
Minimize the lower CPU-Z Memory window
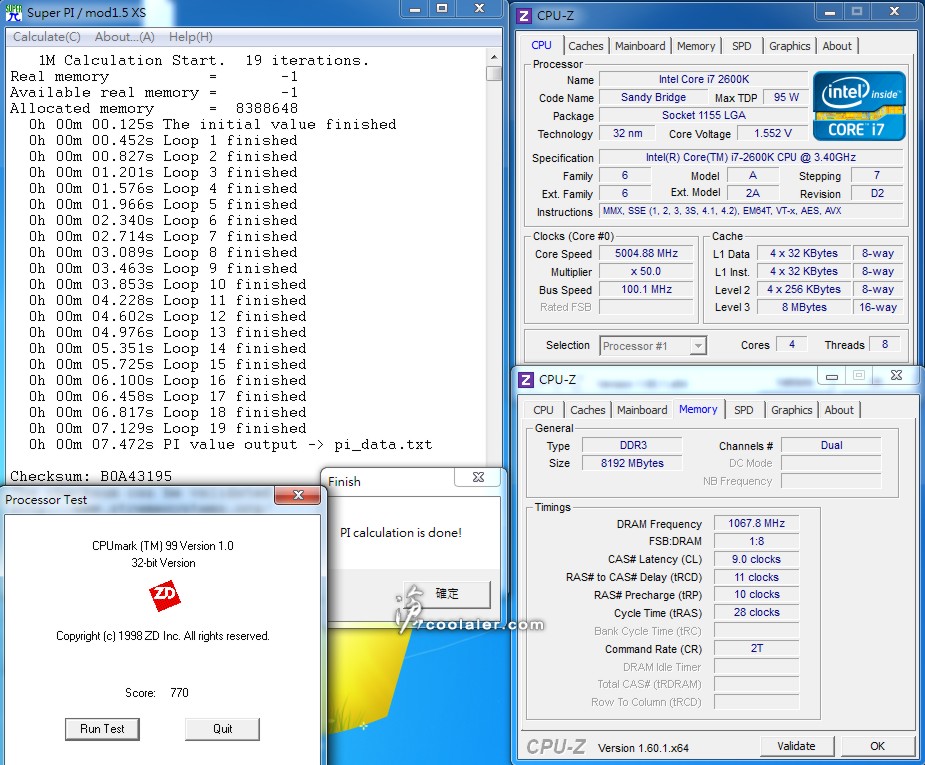click(832, 376)
